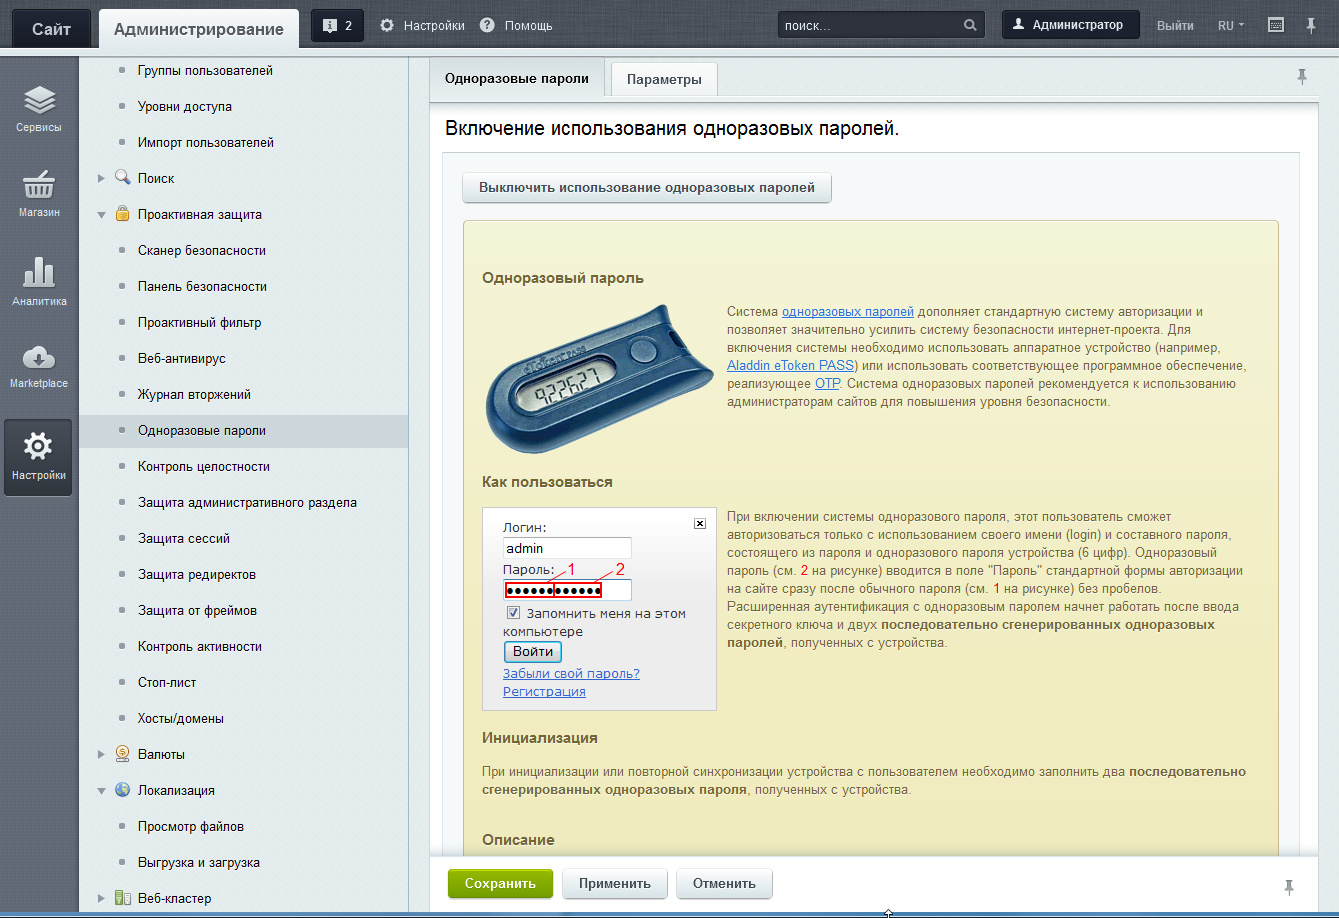Open the Аналитика analytics icon
Viewport: 1339px width, 918px height.
coord(39,281)
